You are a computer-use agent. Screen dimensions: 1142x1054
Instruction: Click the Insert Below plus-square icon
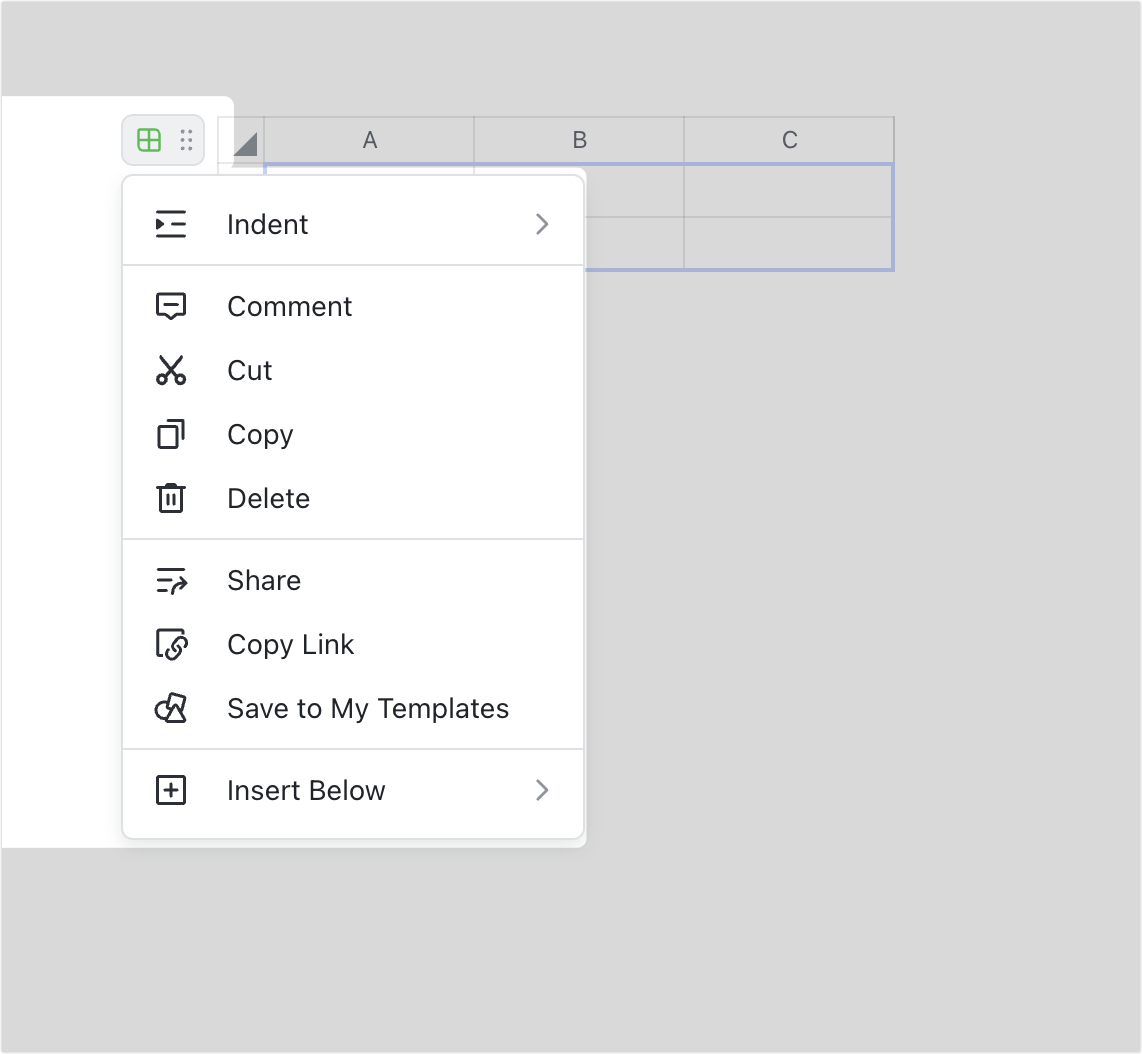171,790
